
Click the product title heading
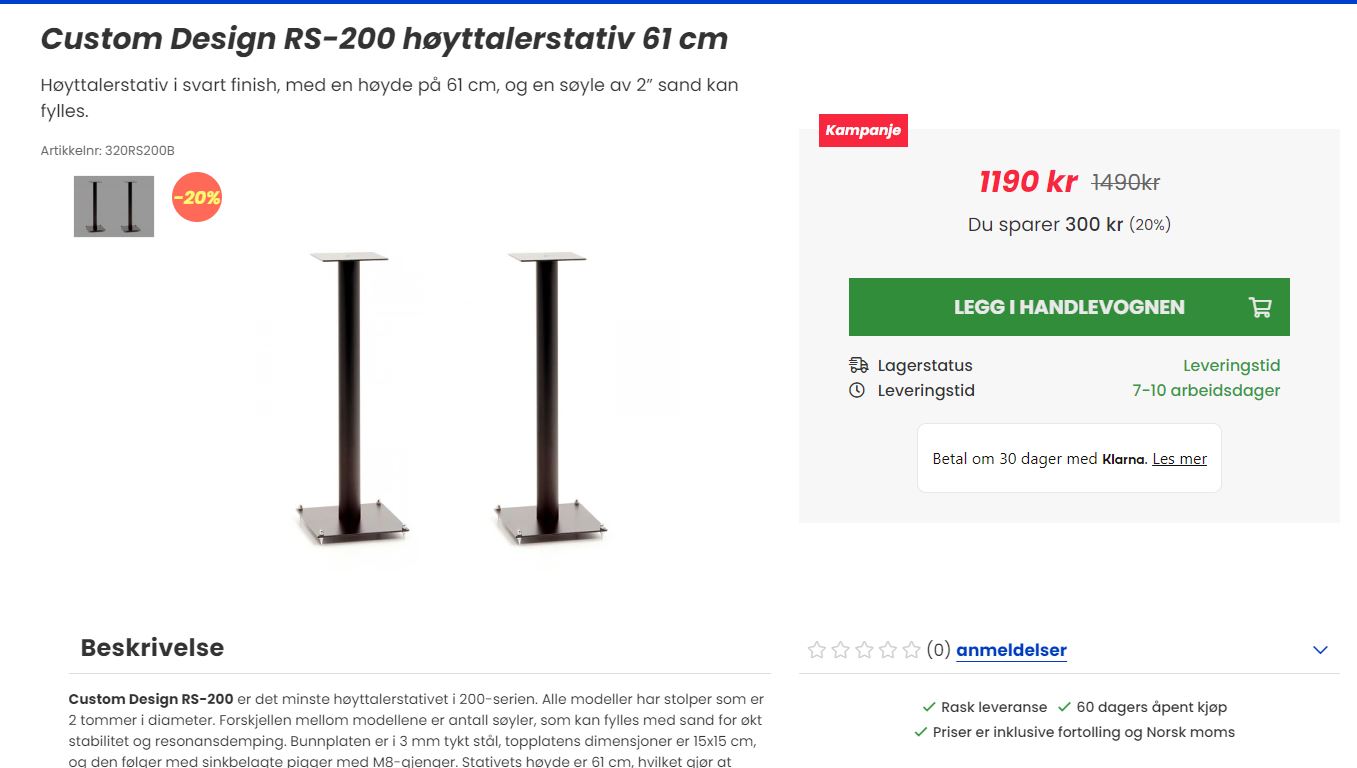384,39
